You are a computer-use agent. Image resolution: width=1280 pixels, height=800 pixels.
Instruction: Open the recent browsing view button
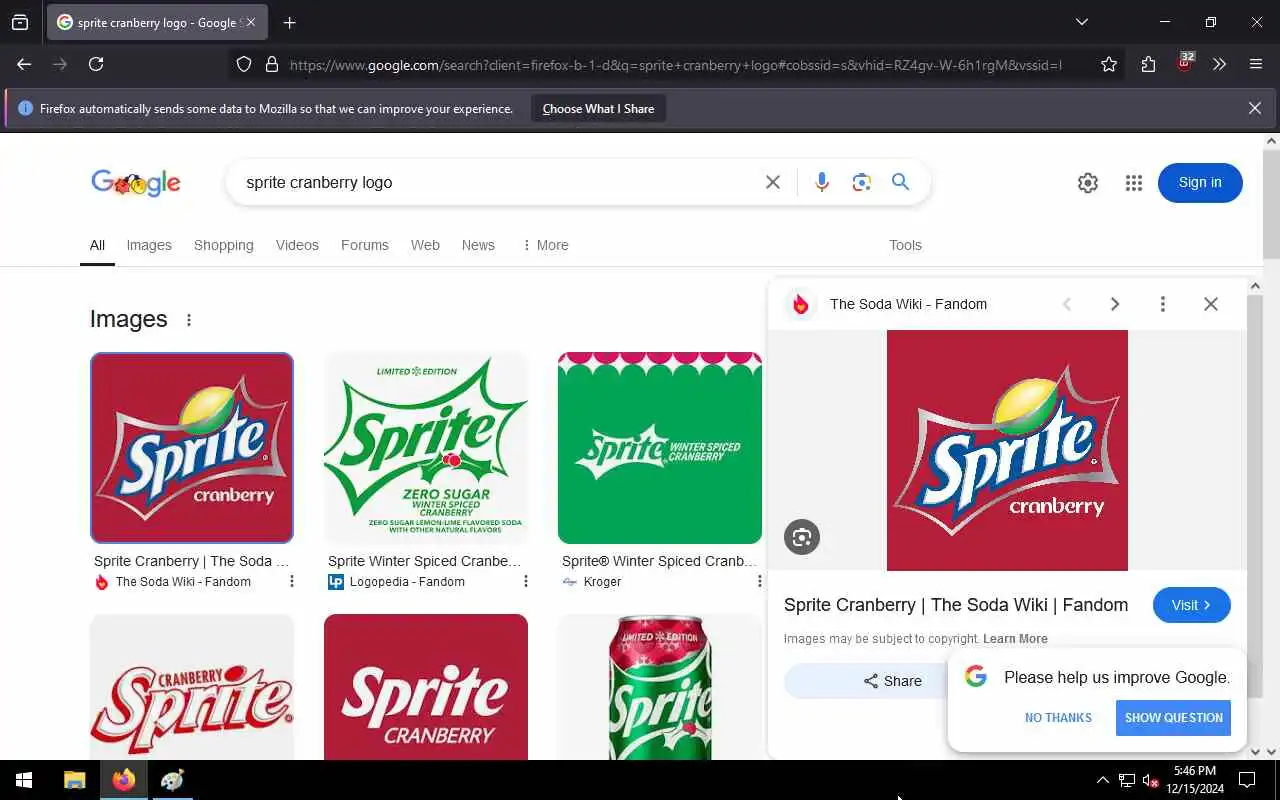click(x=20, y=22)
